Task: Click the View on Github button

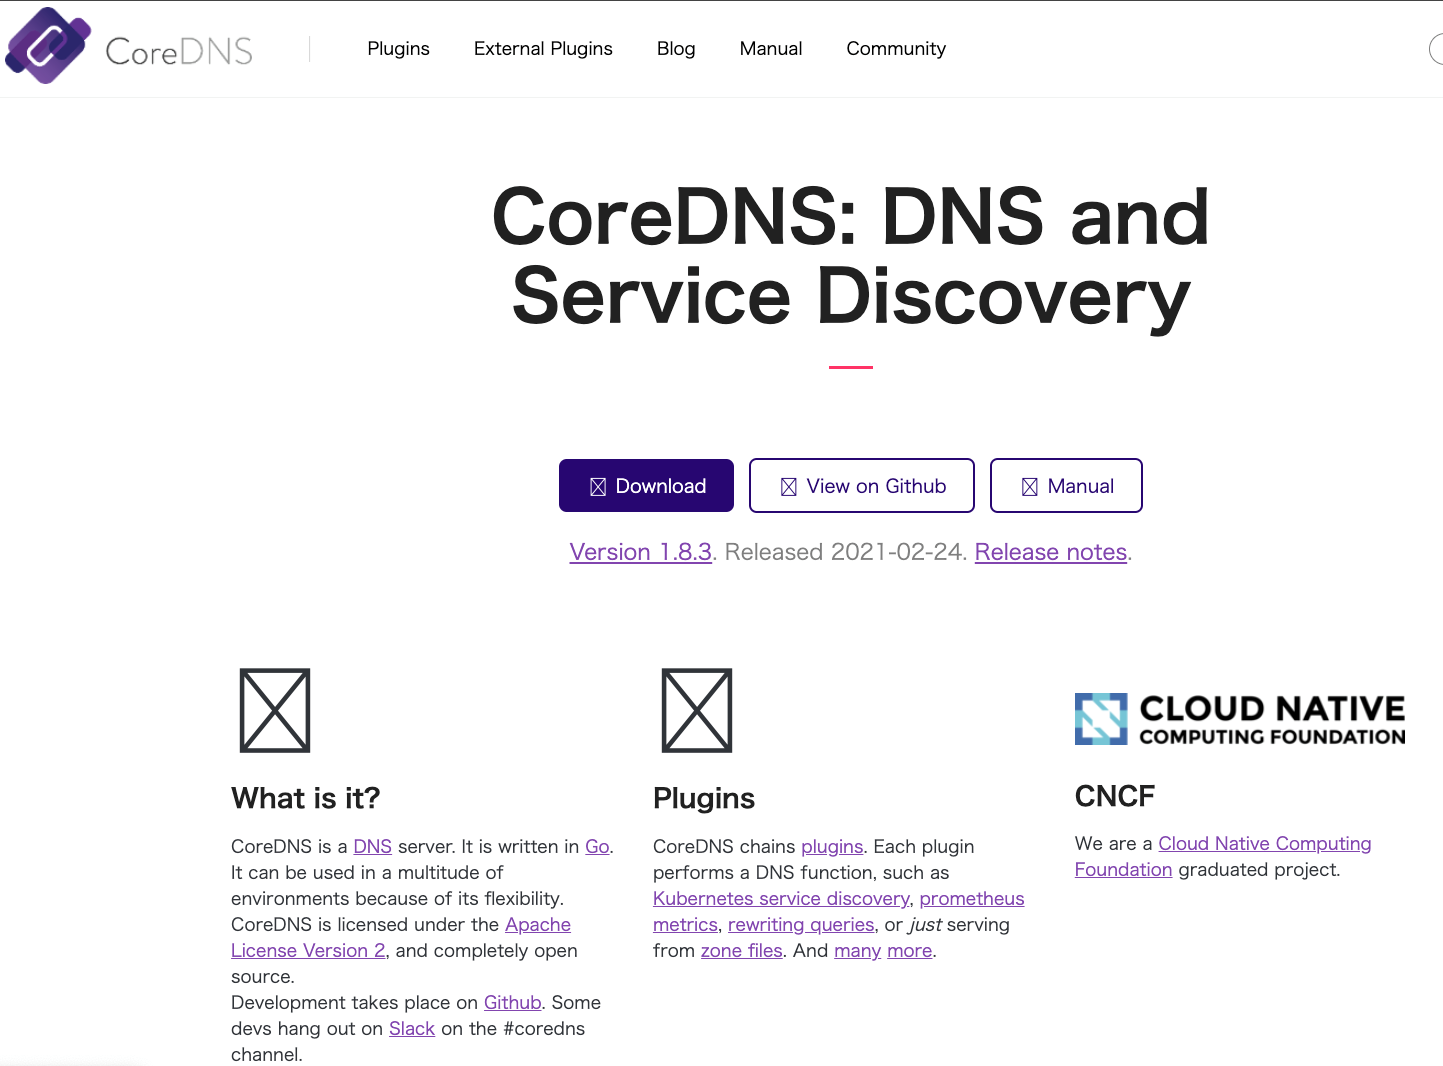Action: [x=862, y=486]
